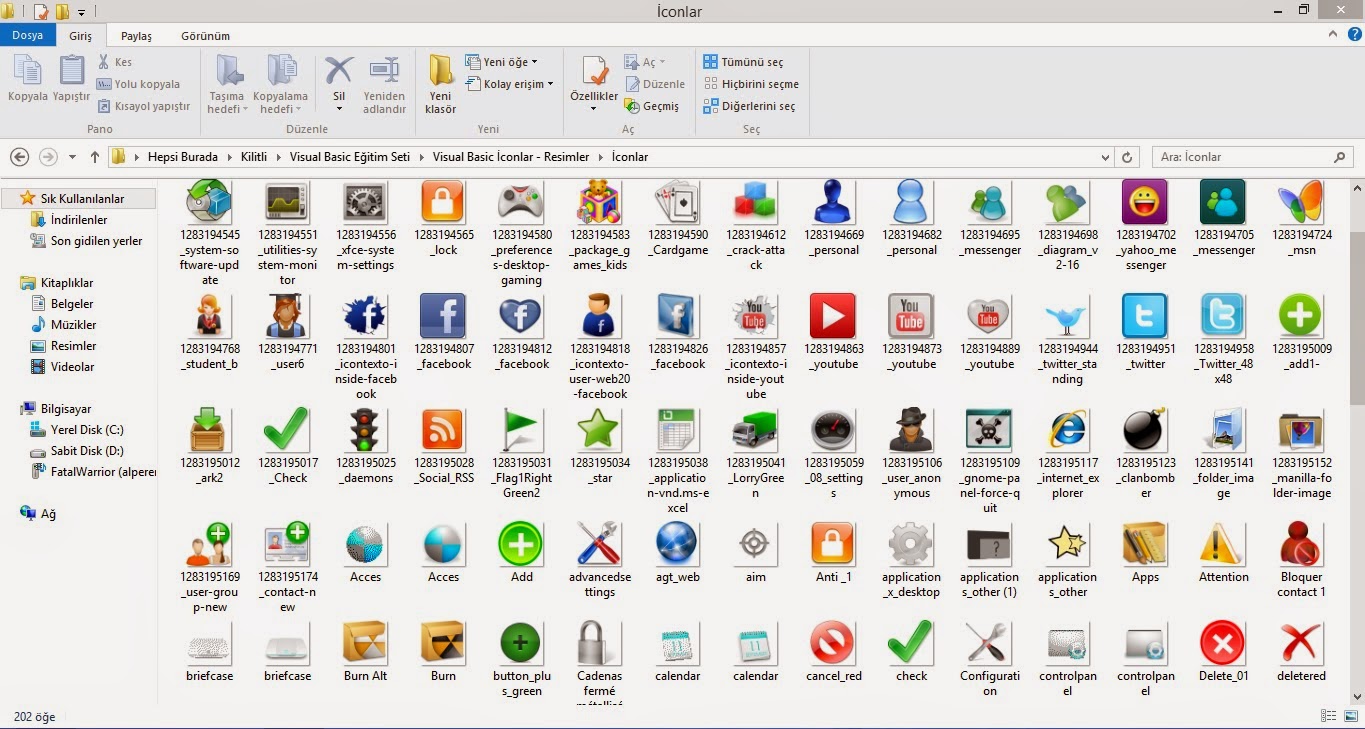
Task: Click Kilitli in the breadcrumb path
Action: coord(253,157)
